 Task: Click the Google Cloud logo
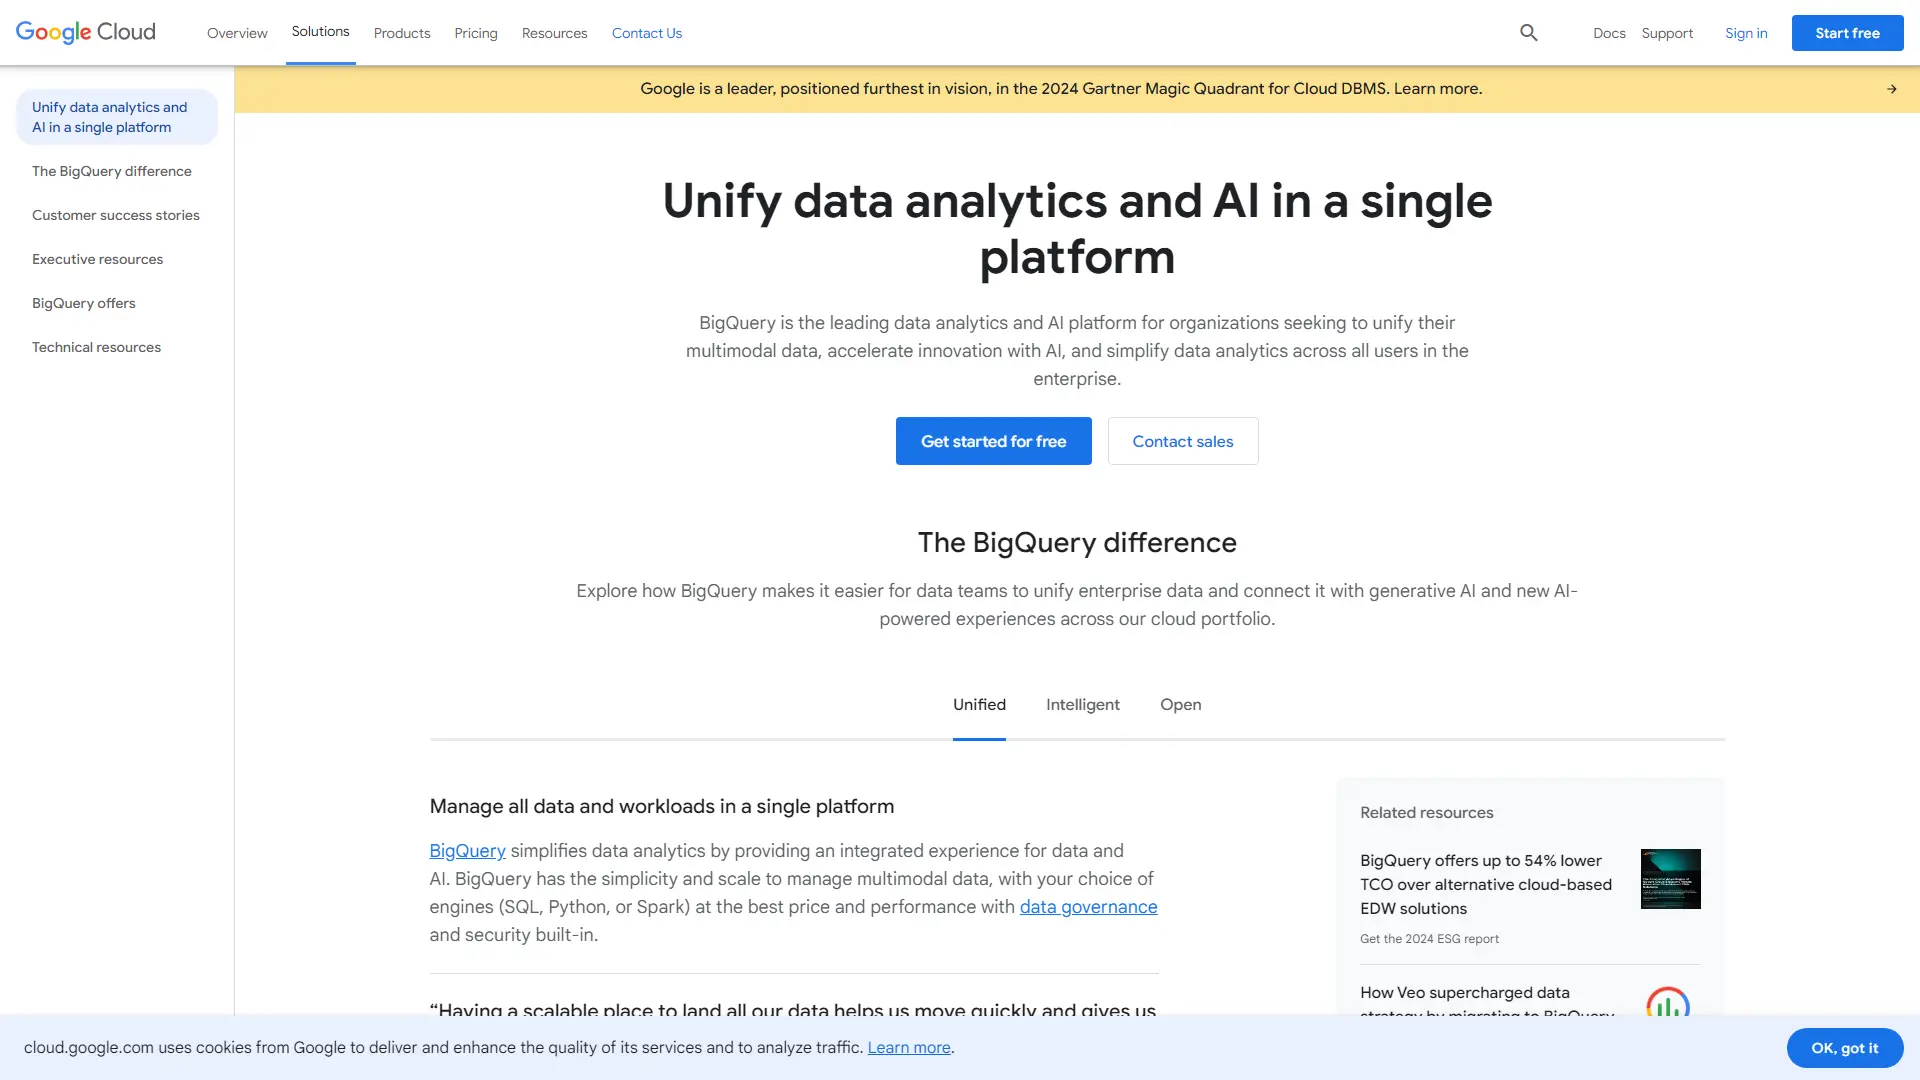86,32
